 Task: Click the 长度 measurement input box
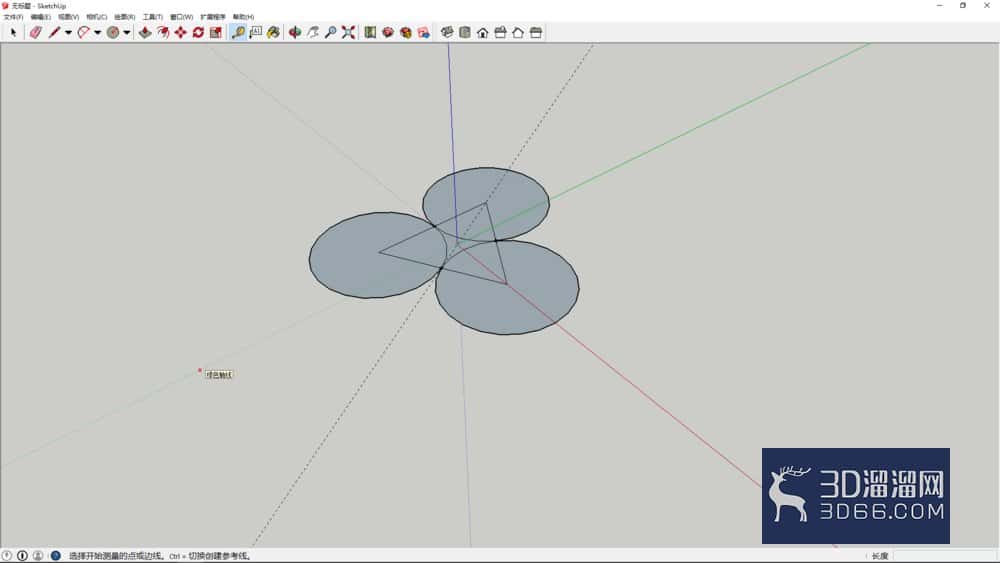click(944, 556)
